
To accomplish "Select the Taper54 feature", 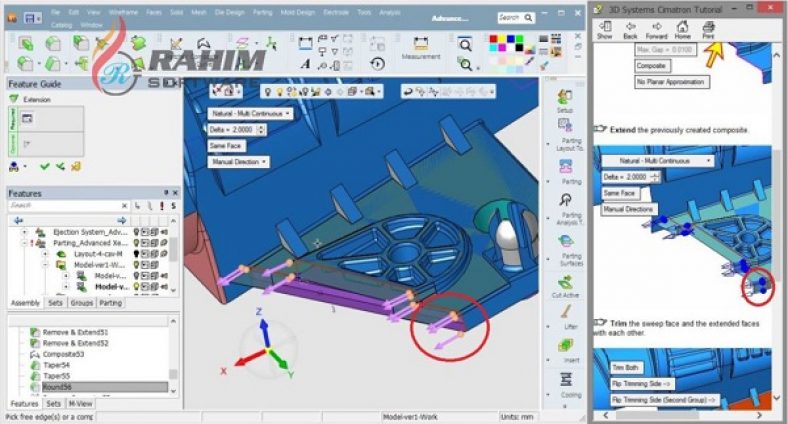I will (x=56, y=365).
